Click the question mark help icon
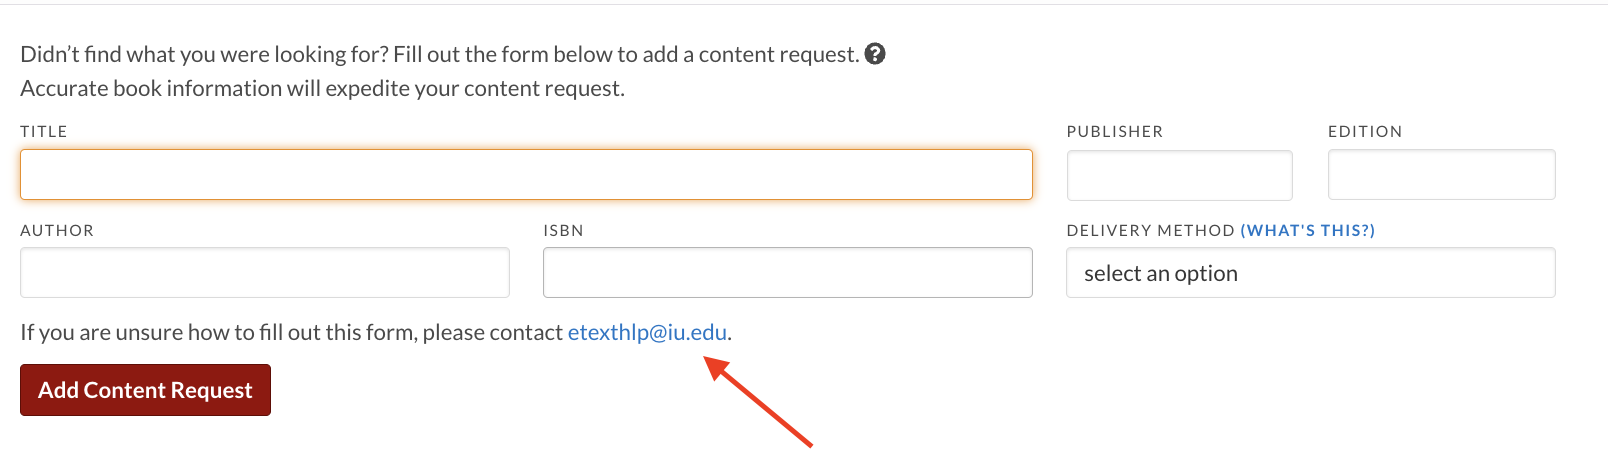 pos(875,54)
